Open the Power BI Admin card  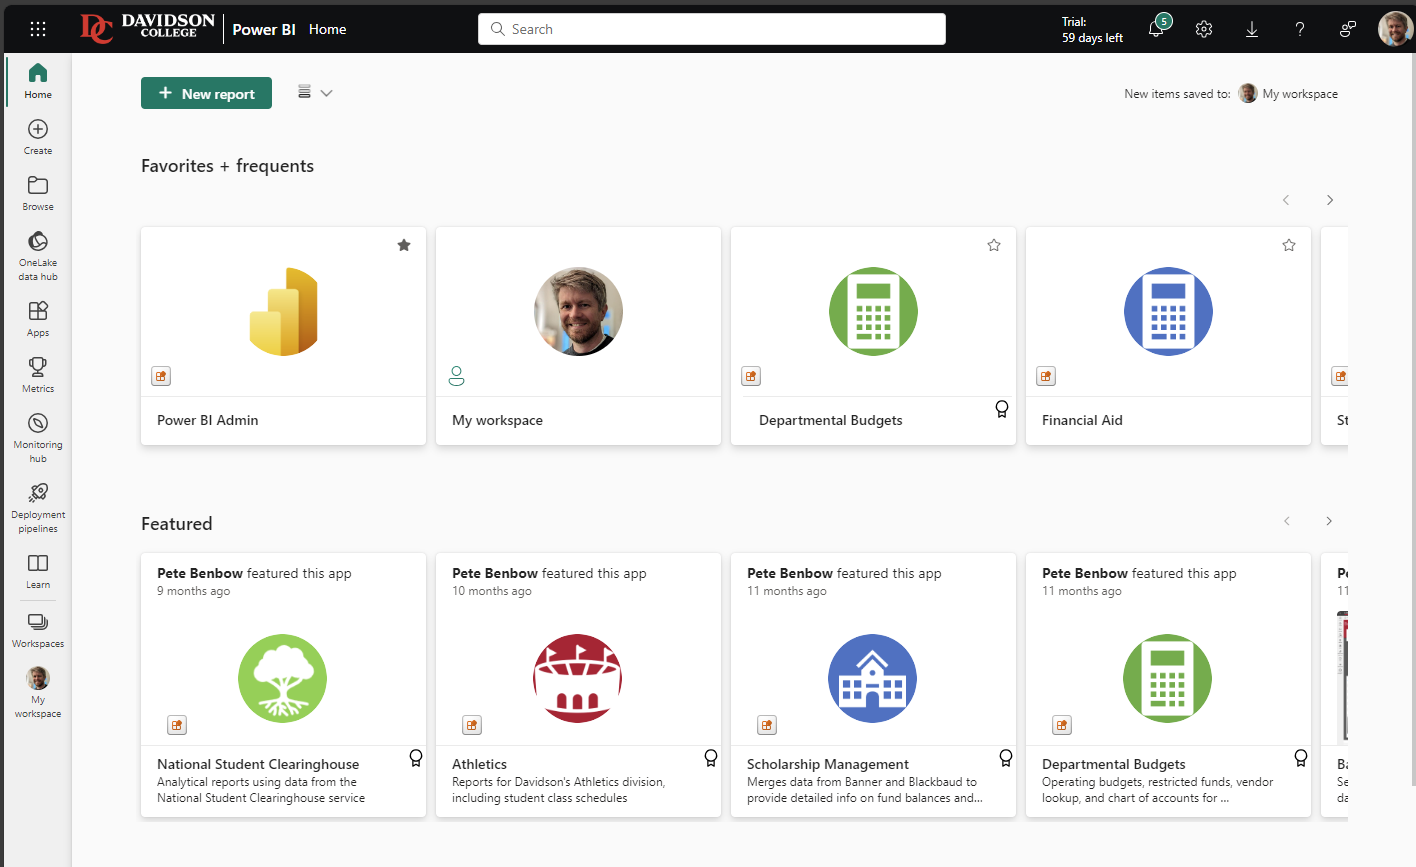283,336
